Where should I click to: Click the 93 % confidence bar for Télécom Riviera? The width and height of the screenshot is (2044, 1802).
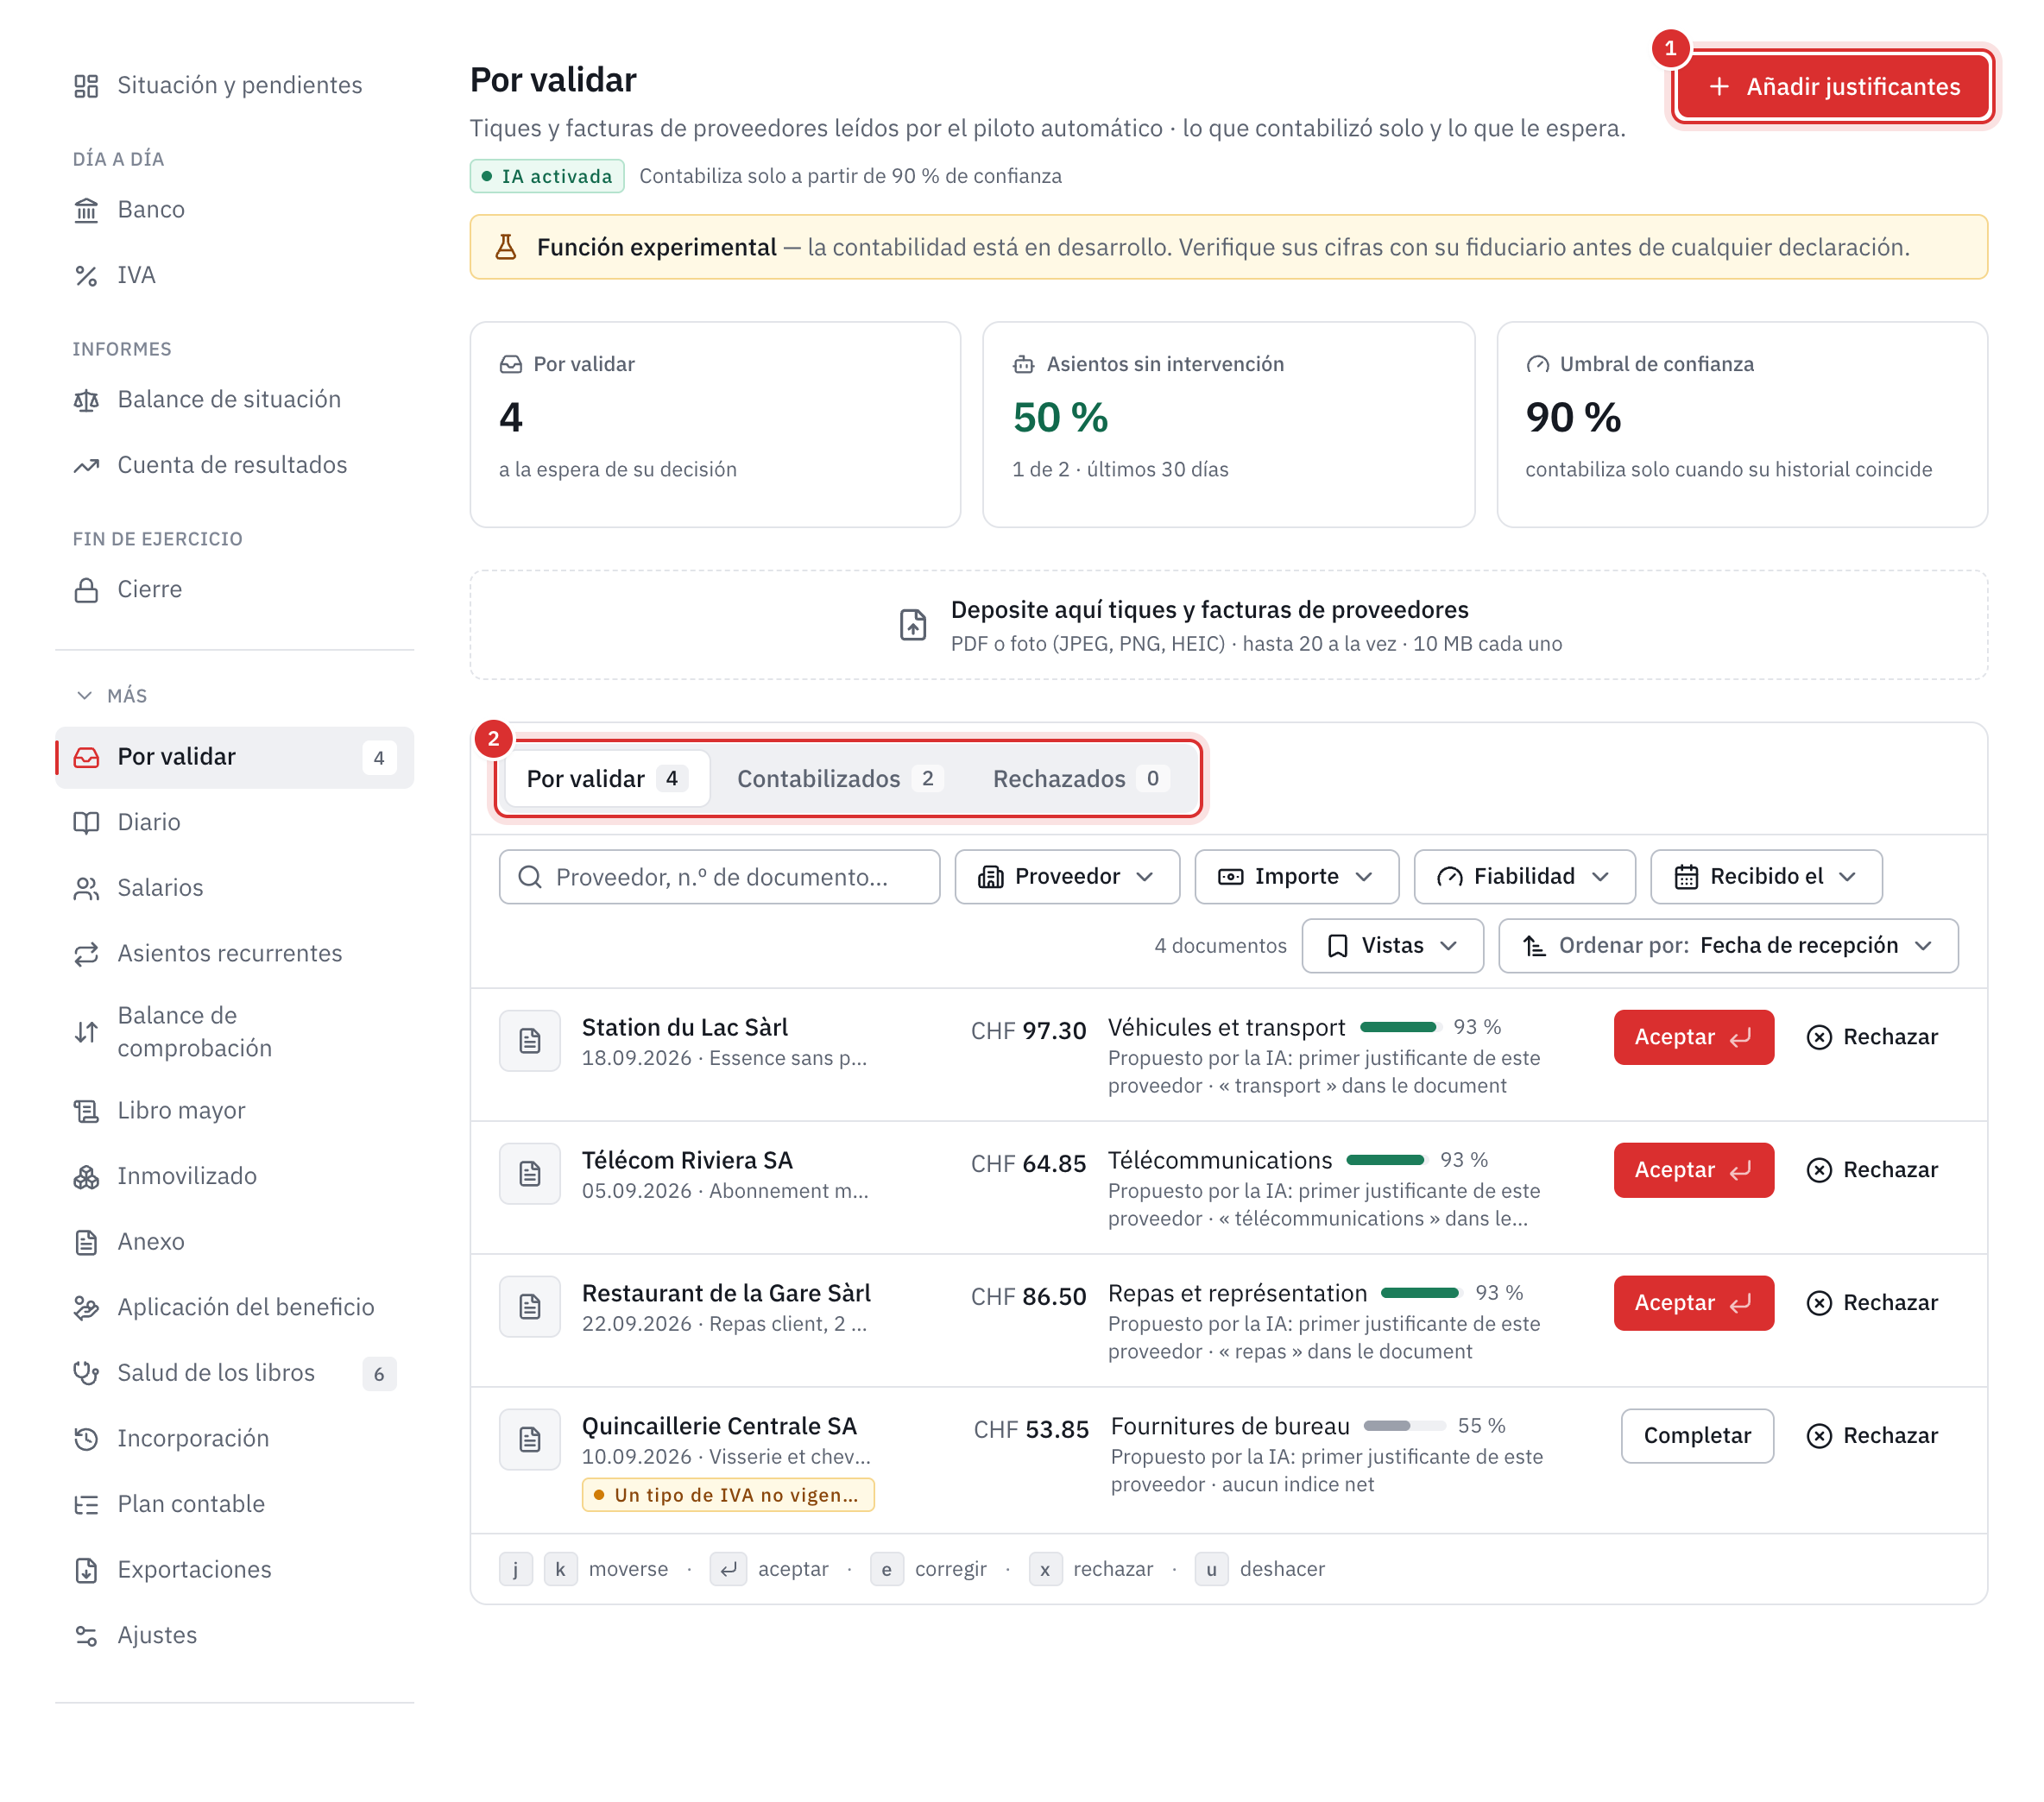tap(1385, 1160)
